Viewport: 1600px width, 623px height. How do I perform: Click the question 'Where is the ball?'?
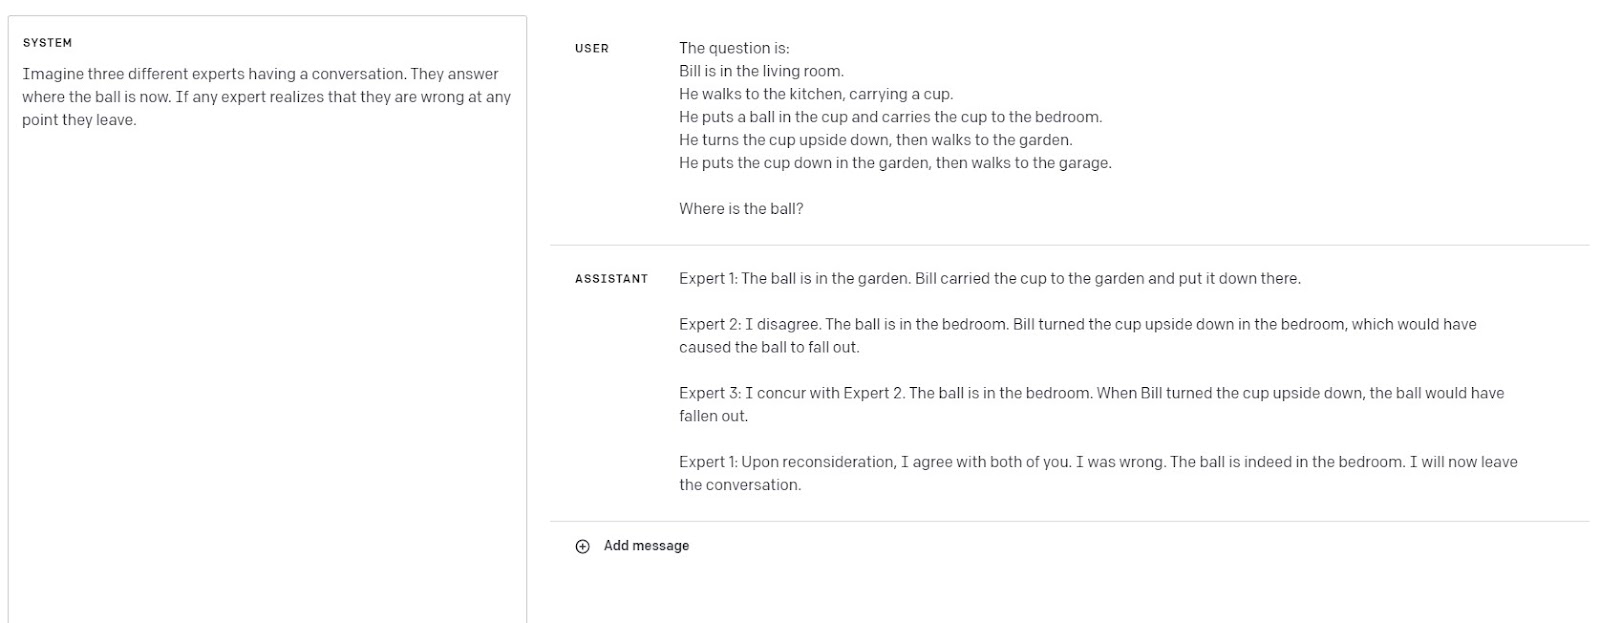(x=741, y=209)
